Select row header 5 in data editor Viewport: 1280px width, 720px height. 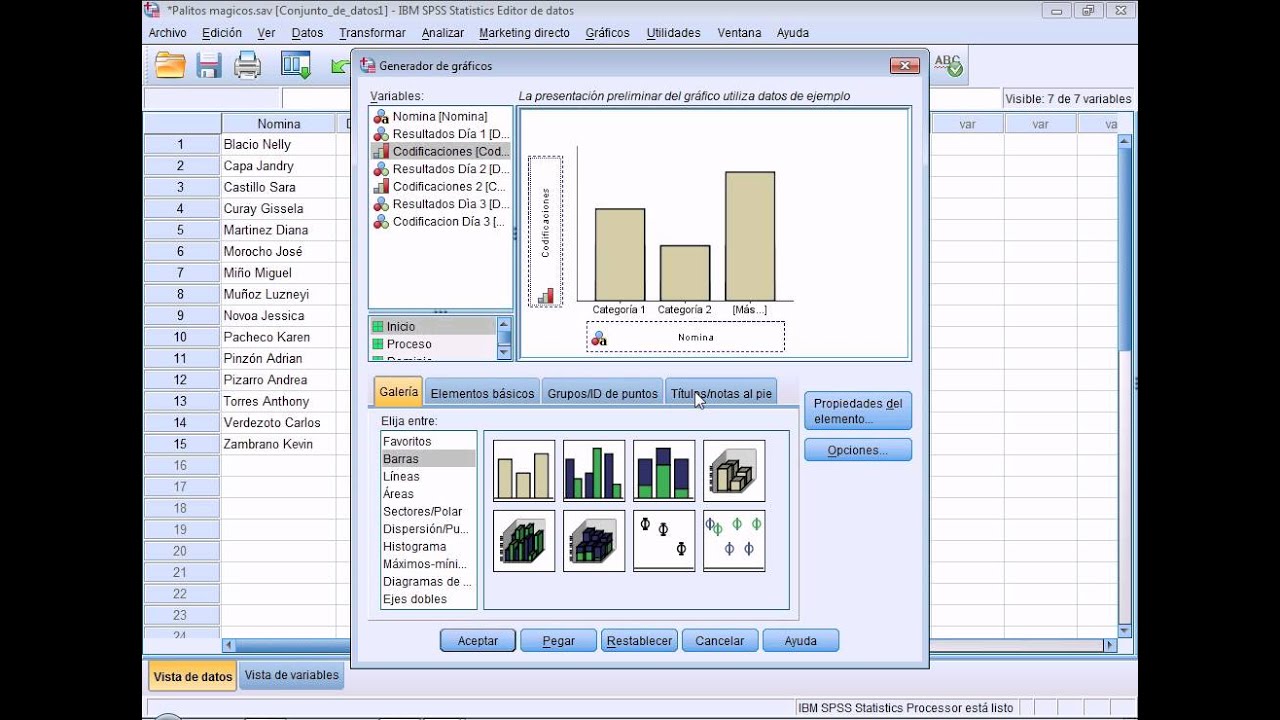[x=181, y=230]
